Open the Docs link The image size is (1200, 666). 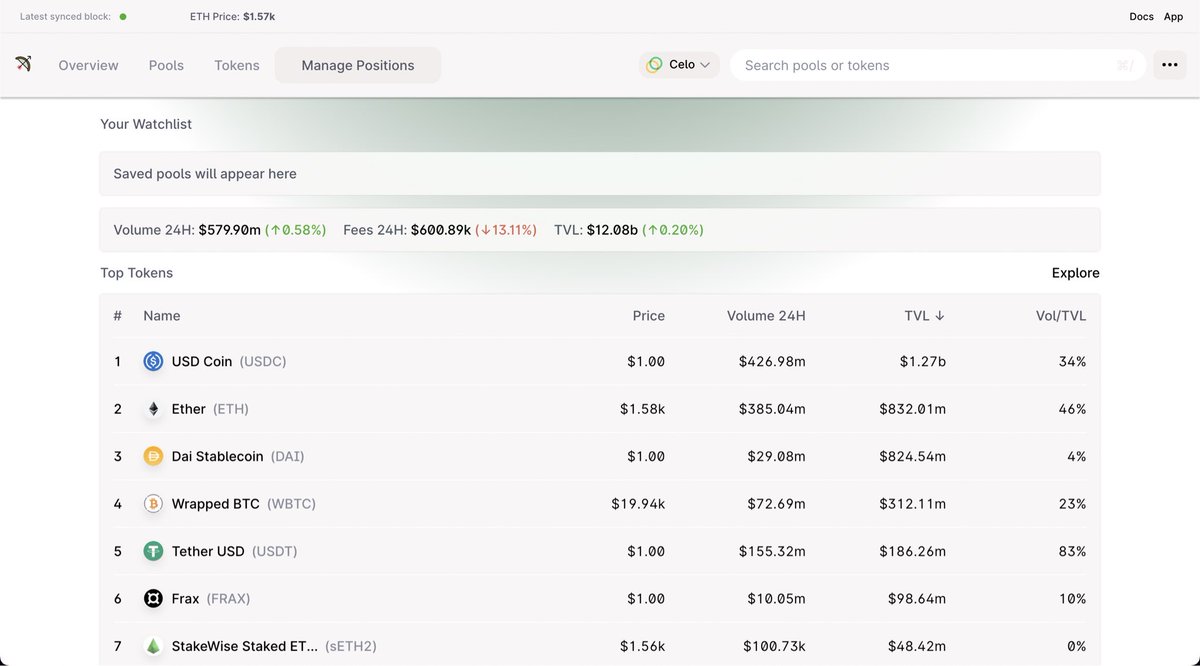(x=1141, y=17)
